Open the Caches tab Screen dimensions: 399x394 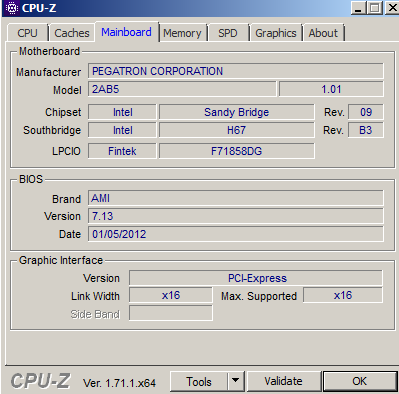72,33
